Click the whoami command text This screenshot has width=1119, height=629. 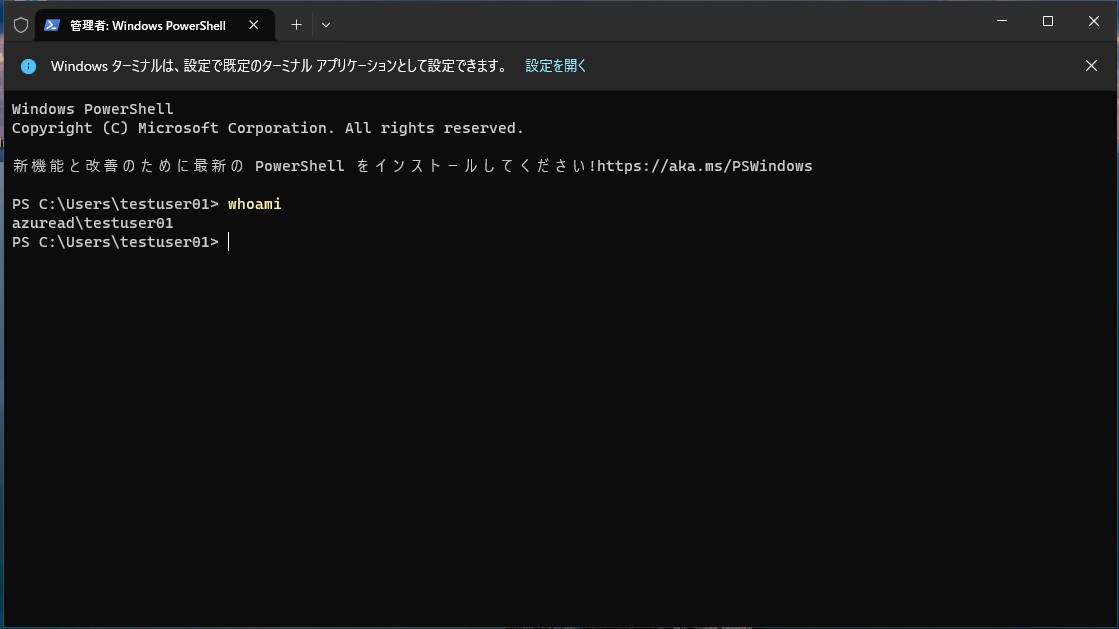[x=254, y=204]
